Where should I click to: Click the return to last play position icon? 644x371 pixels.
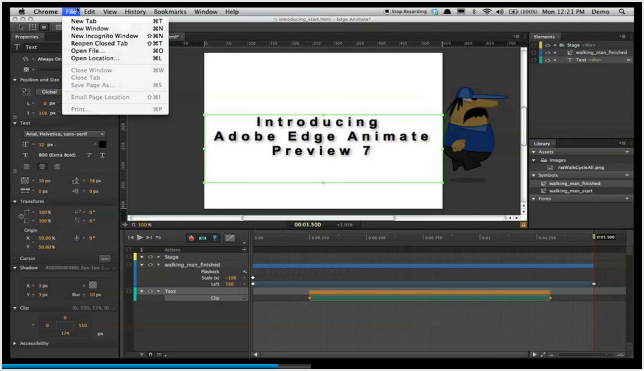pyautogui.click(x=159, y=237)
